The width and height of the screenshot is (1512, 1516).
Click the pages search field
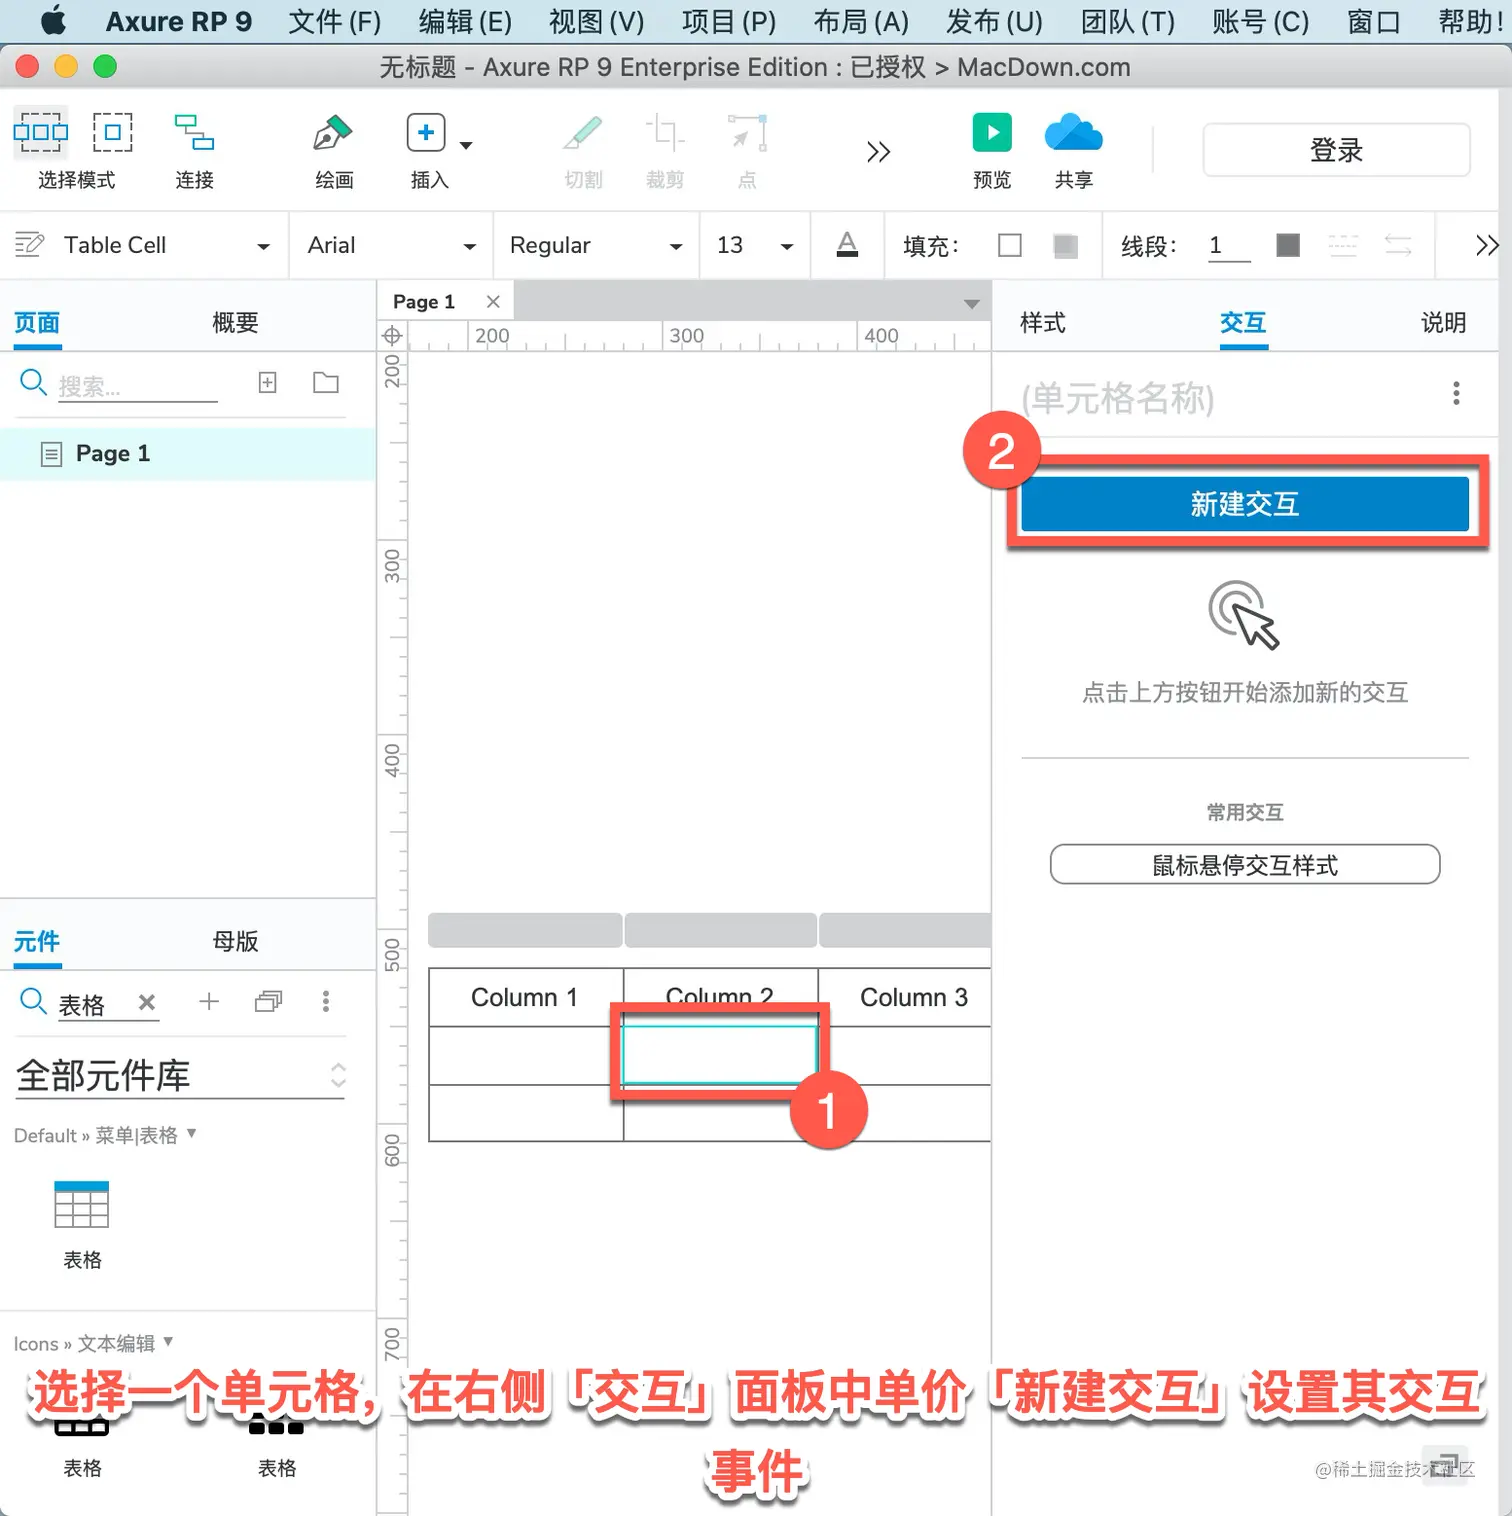pyautogui.click(x=137, y=386)
